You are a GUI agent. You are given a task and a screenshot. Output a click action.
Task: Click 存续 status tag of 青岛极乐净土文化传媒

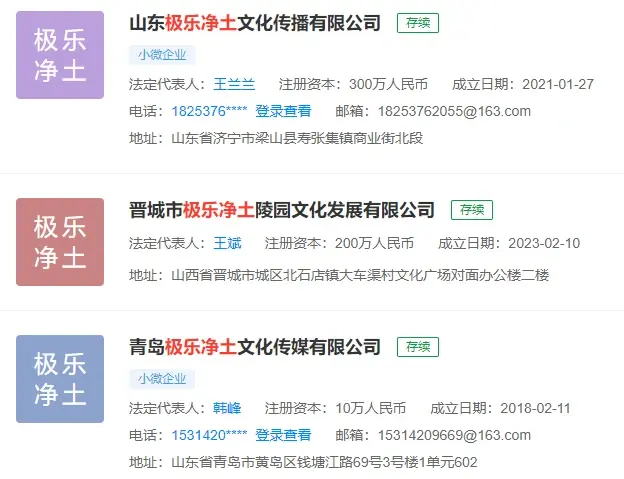pyautogui.click(x=418, y=347)
